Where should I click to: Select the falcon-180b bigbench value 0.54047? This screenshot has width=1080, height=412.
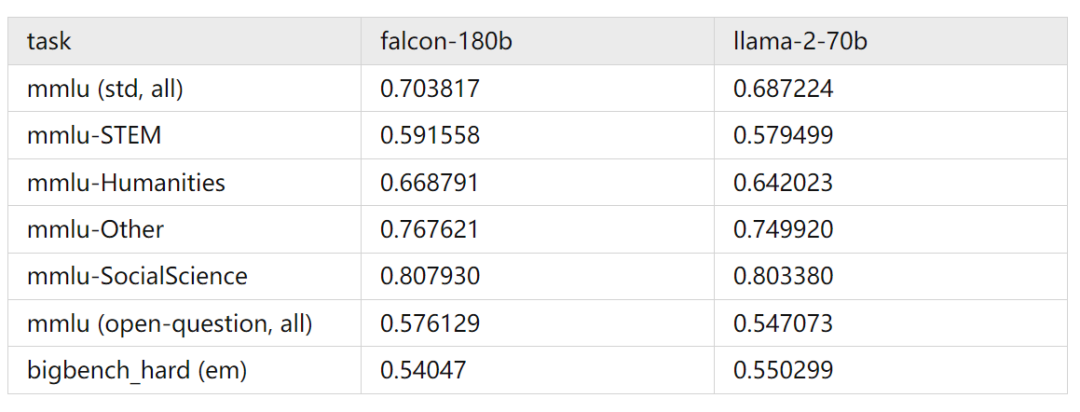(x=423, y=370)
